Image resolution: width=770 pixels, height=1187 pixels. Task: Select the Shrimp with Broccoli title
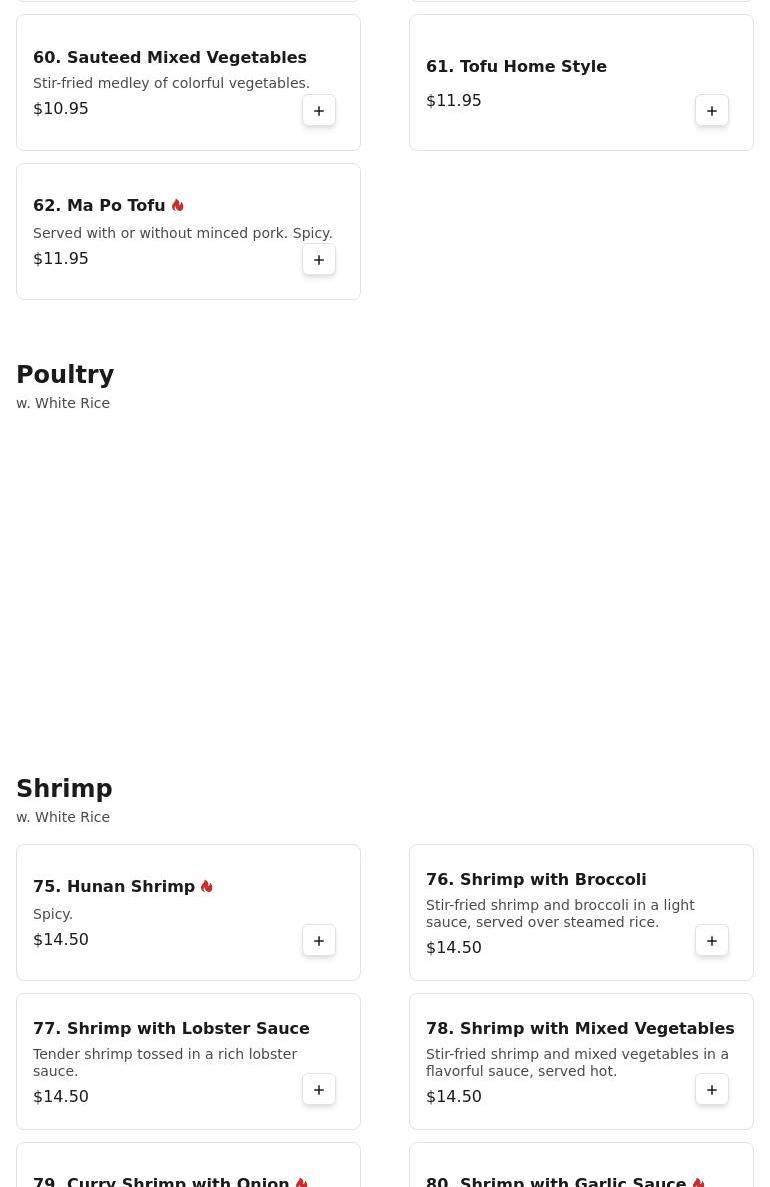536,880
